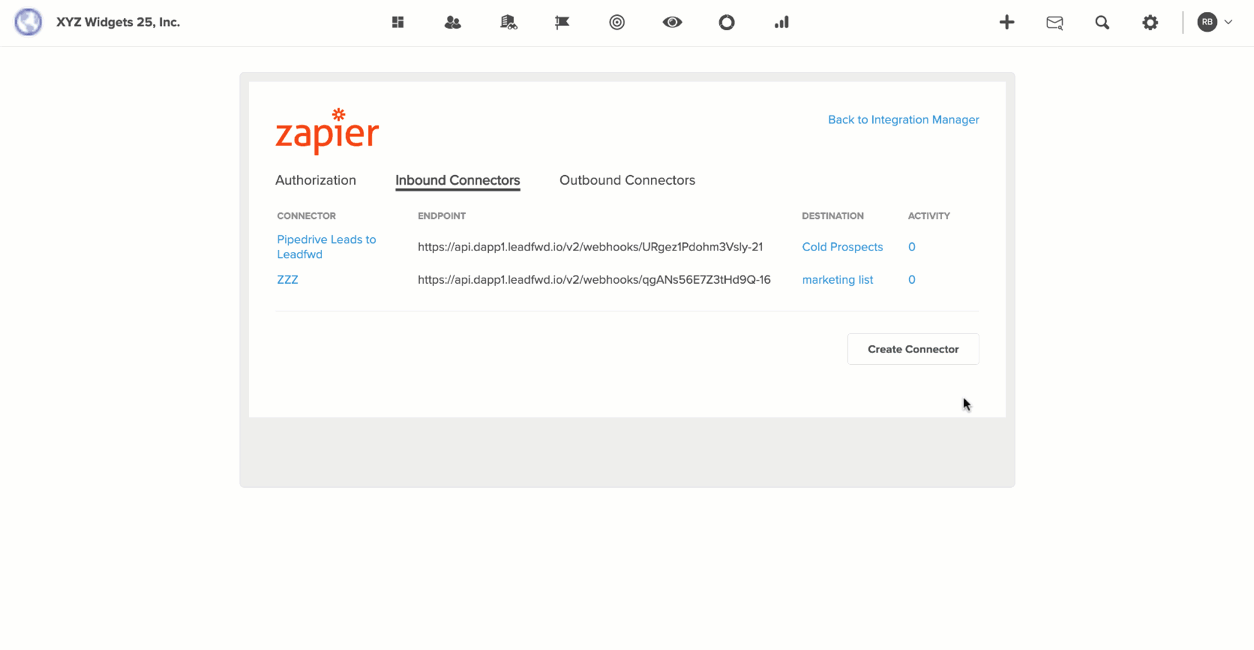Open the target goals icon

tap(617, 22)
